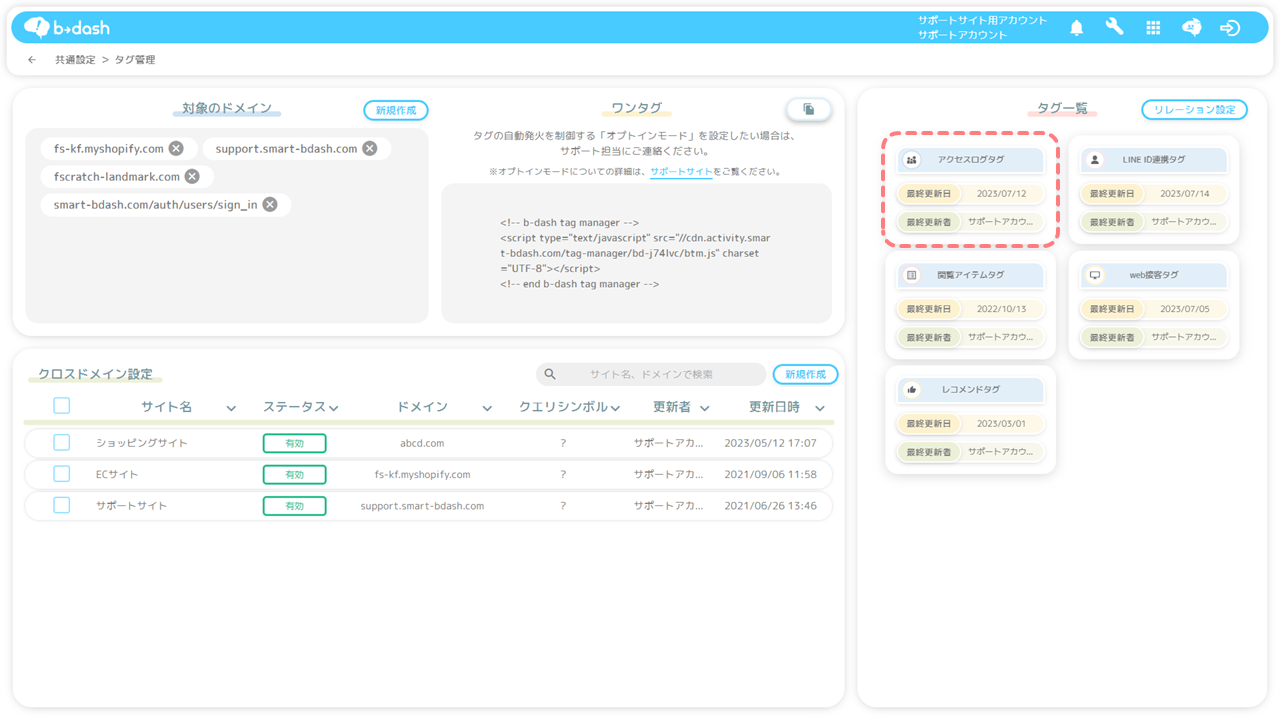The width and height of the screenshot is (1280, 720).
Task: Open the LINE ID連携タグ card
Action: pos(1154,190)
